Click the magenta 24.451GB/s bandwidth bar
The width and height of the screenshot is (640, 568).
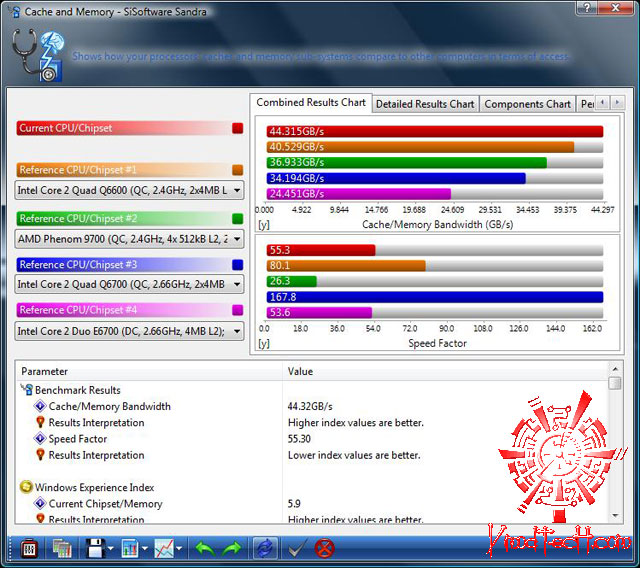click(359, 194)
